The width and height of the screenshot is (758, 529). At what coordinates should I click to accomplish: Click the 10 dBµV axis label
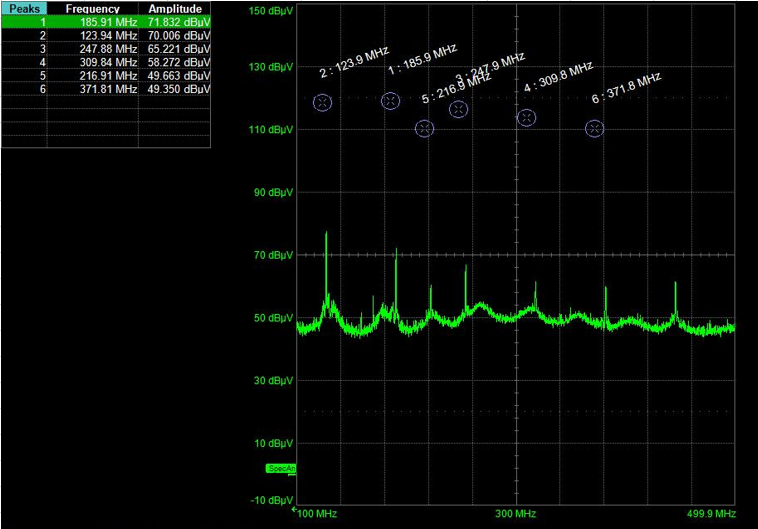coord(273,443)
